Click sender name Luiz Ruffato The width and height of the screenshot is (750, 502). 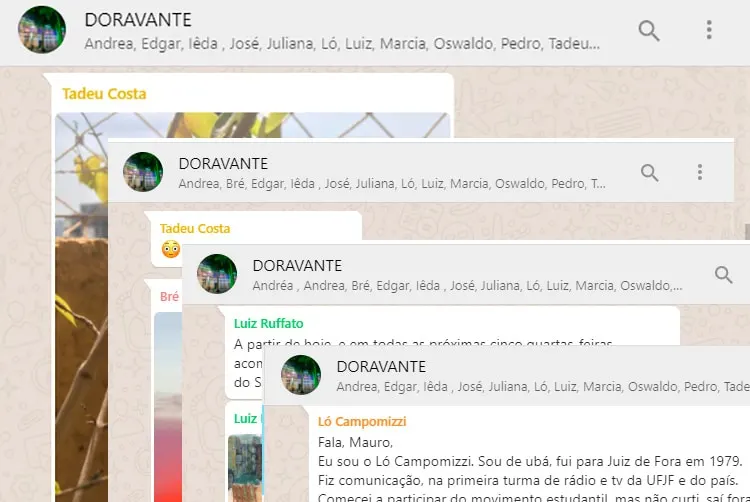pyautogui.click(x=269, y=324)
